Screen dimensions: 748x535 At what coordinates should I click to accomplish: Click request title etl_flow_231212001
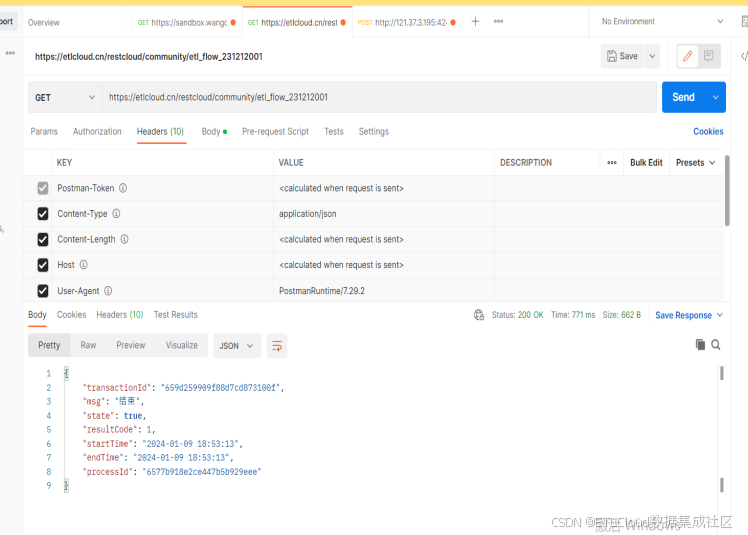click(x=149, y=57)
